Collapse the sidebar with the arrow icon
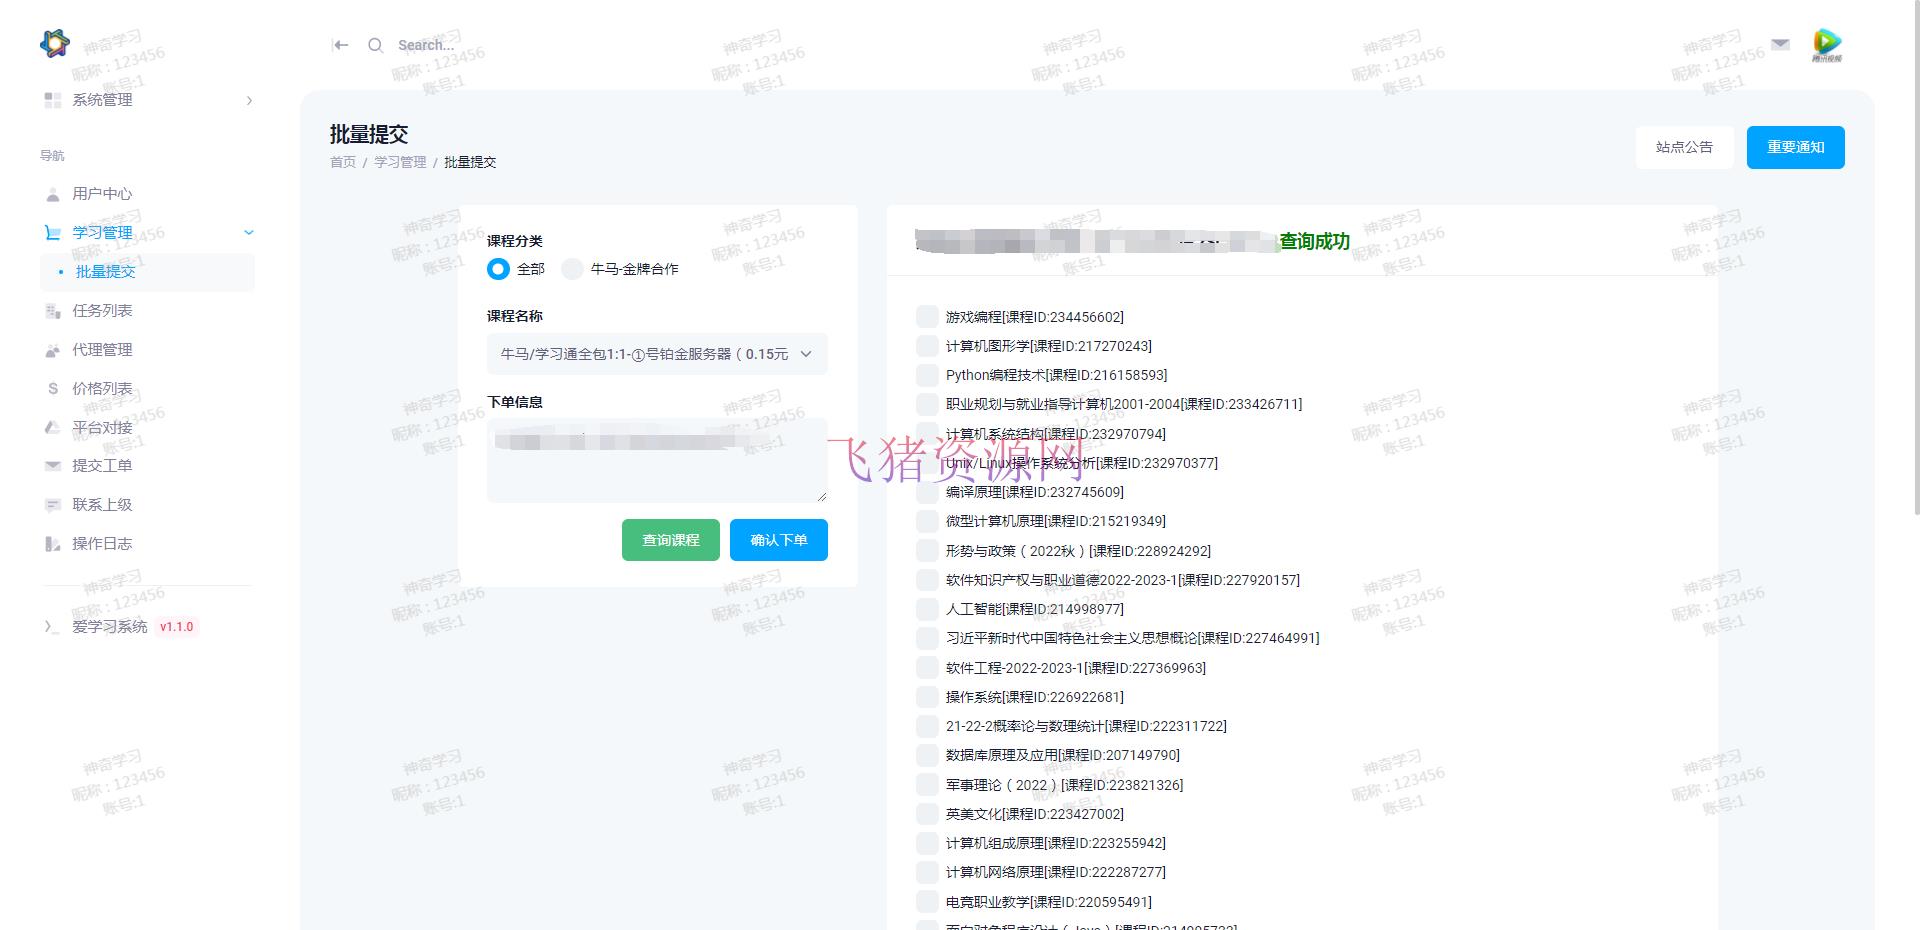This screenshot has height=930, width=1920. pyautogui.click(x=340, y=45)
